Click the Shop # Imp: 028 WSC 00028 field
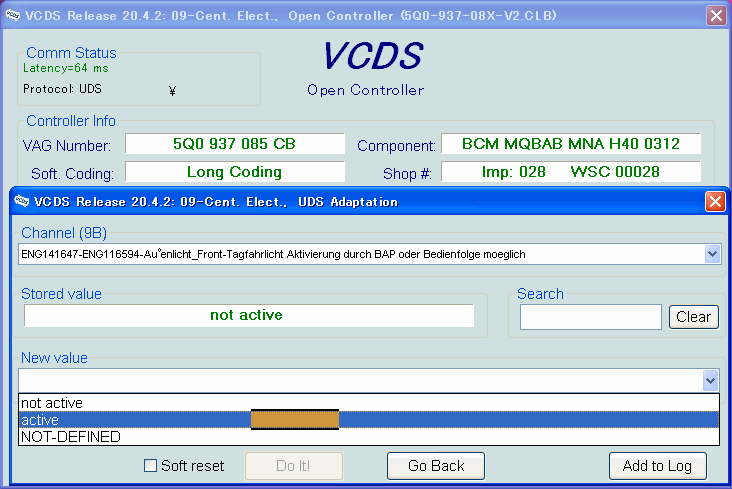 pos(570,172)
